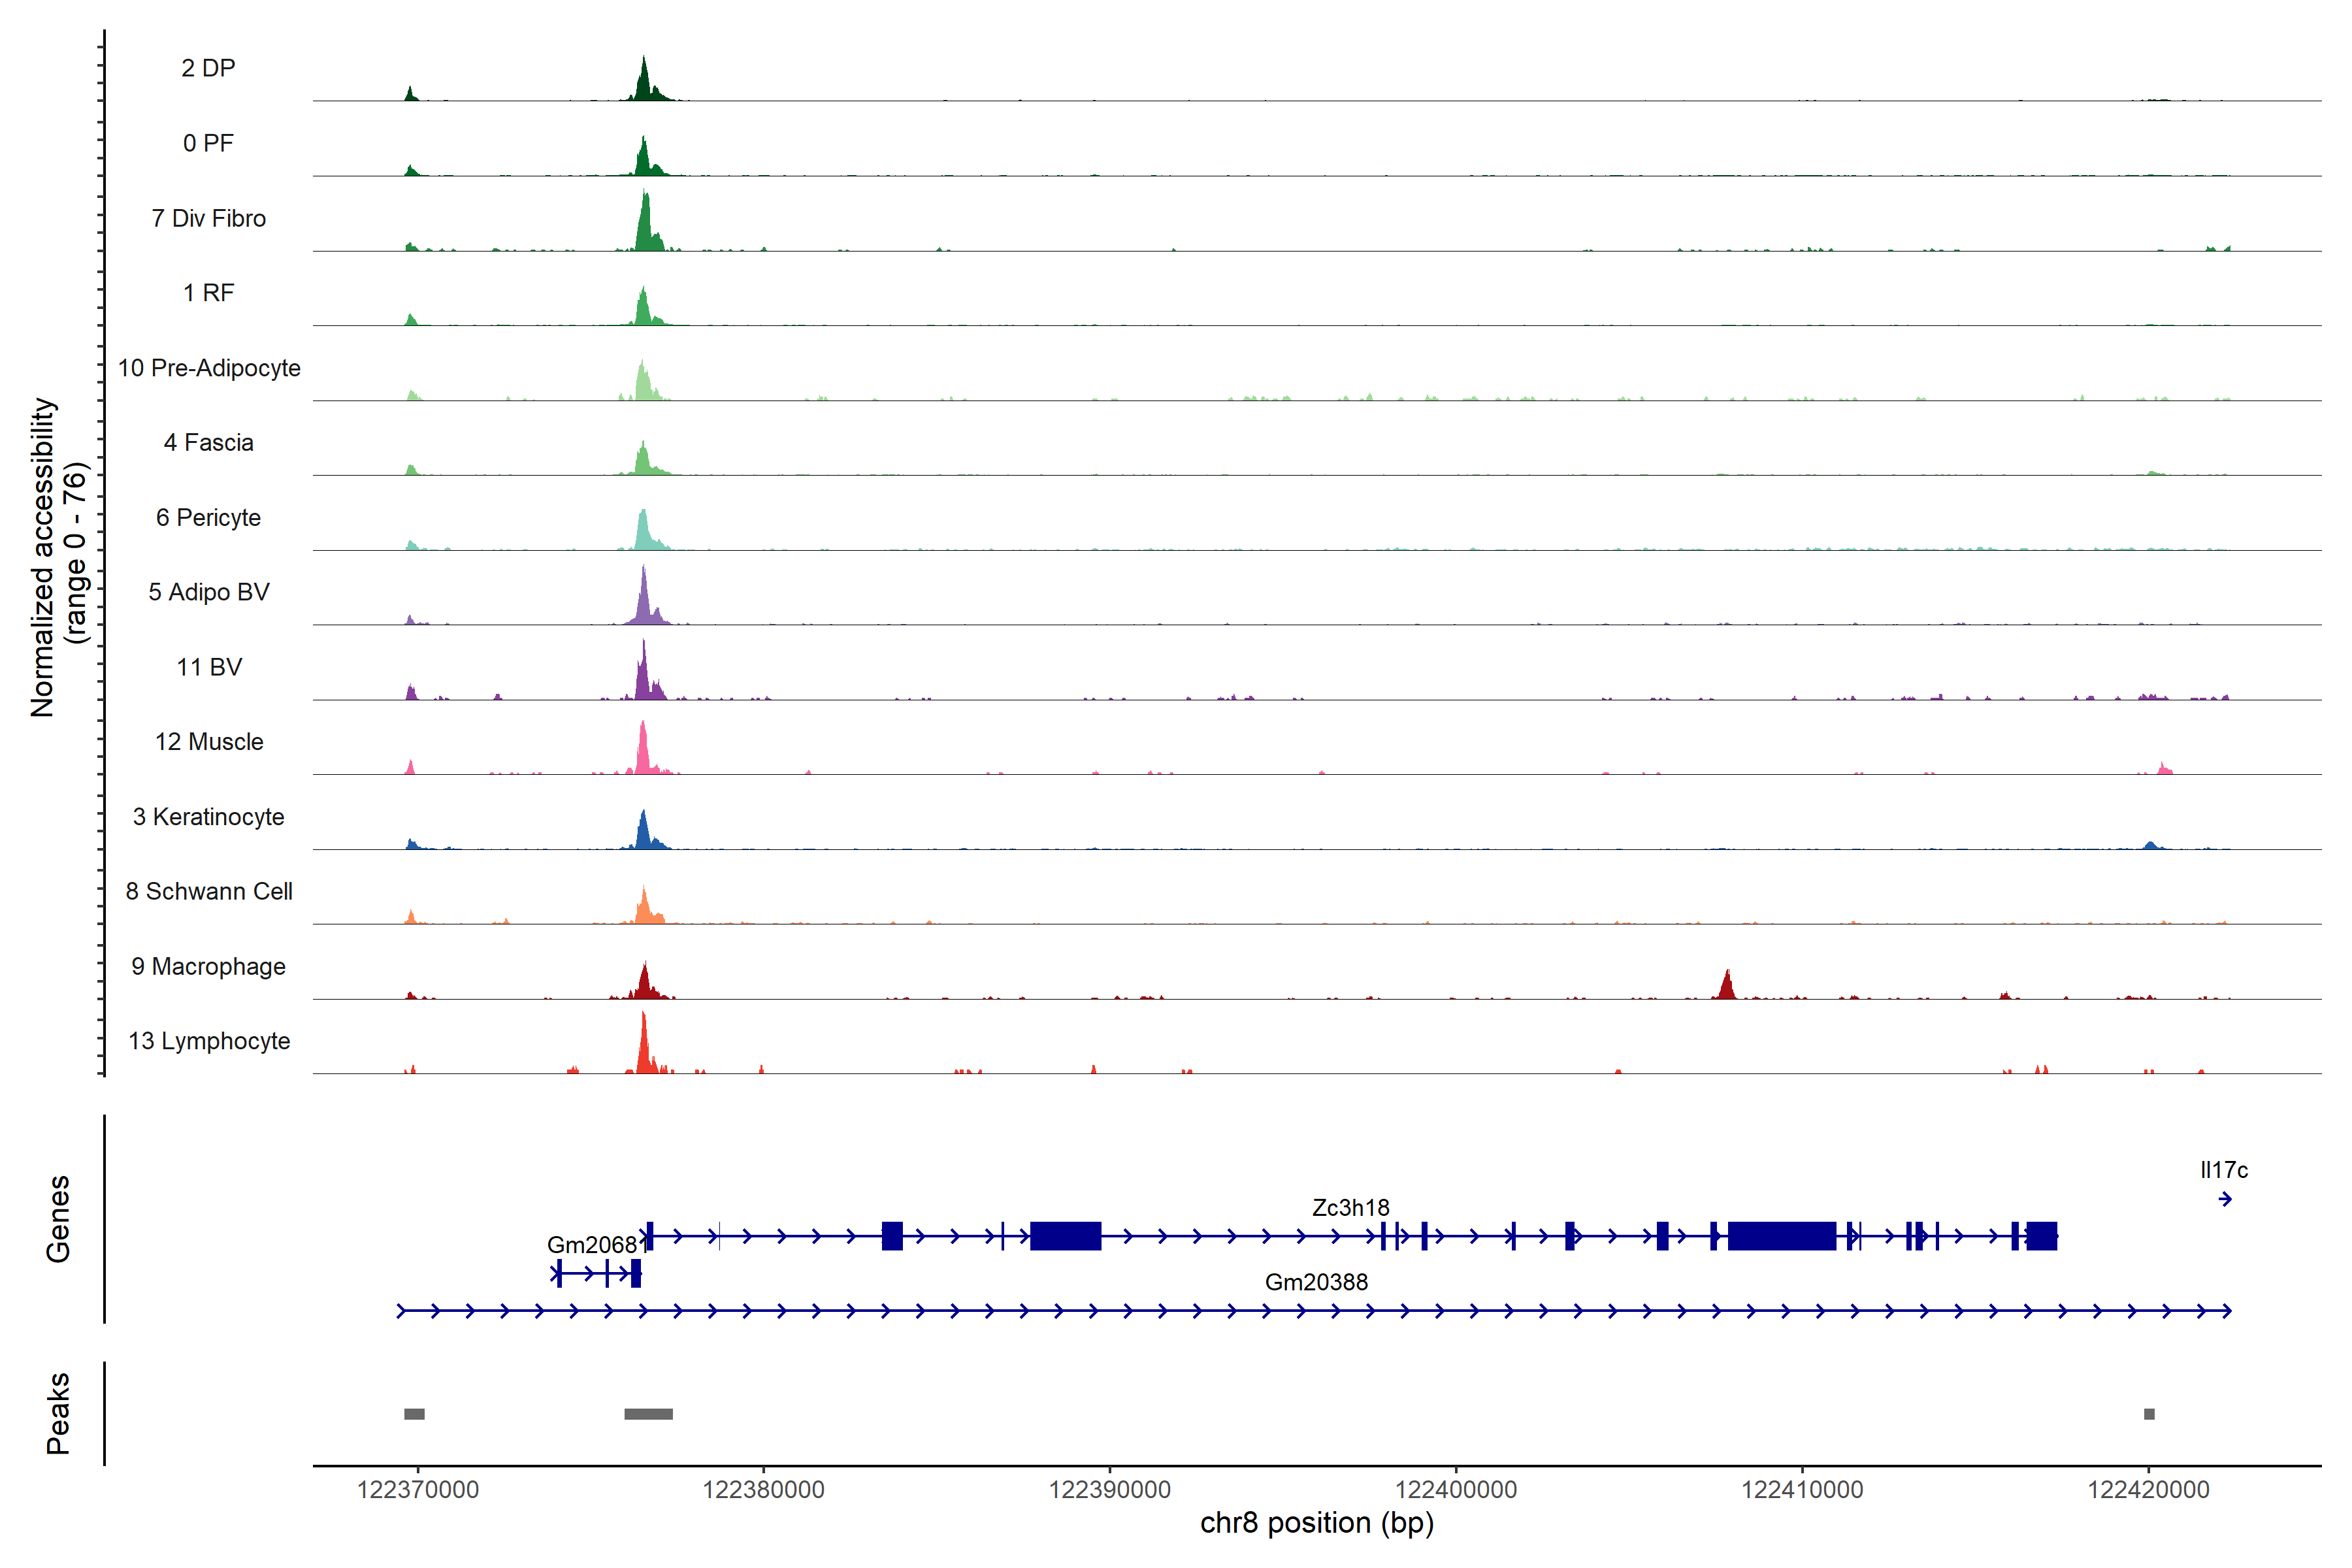Click the 122390000 axis tick label
Image resolution: width=2352 pixels, height=1568 pixels.
click(x=1109, y=1490)
